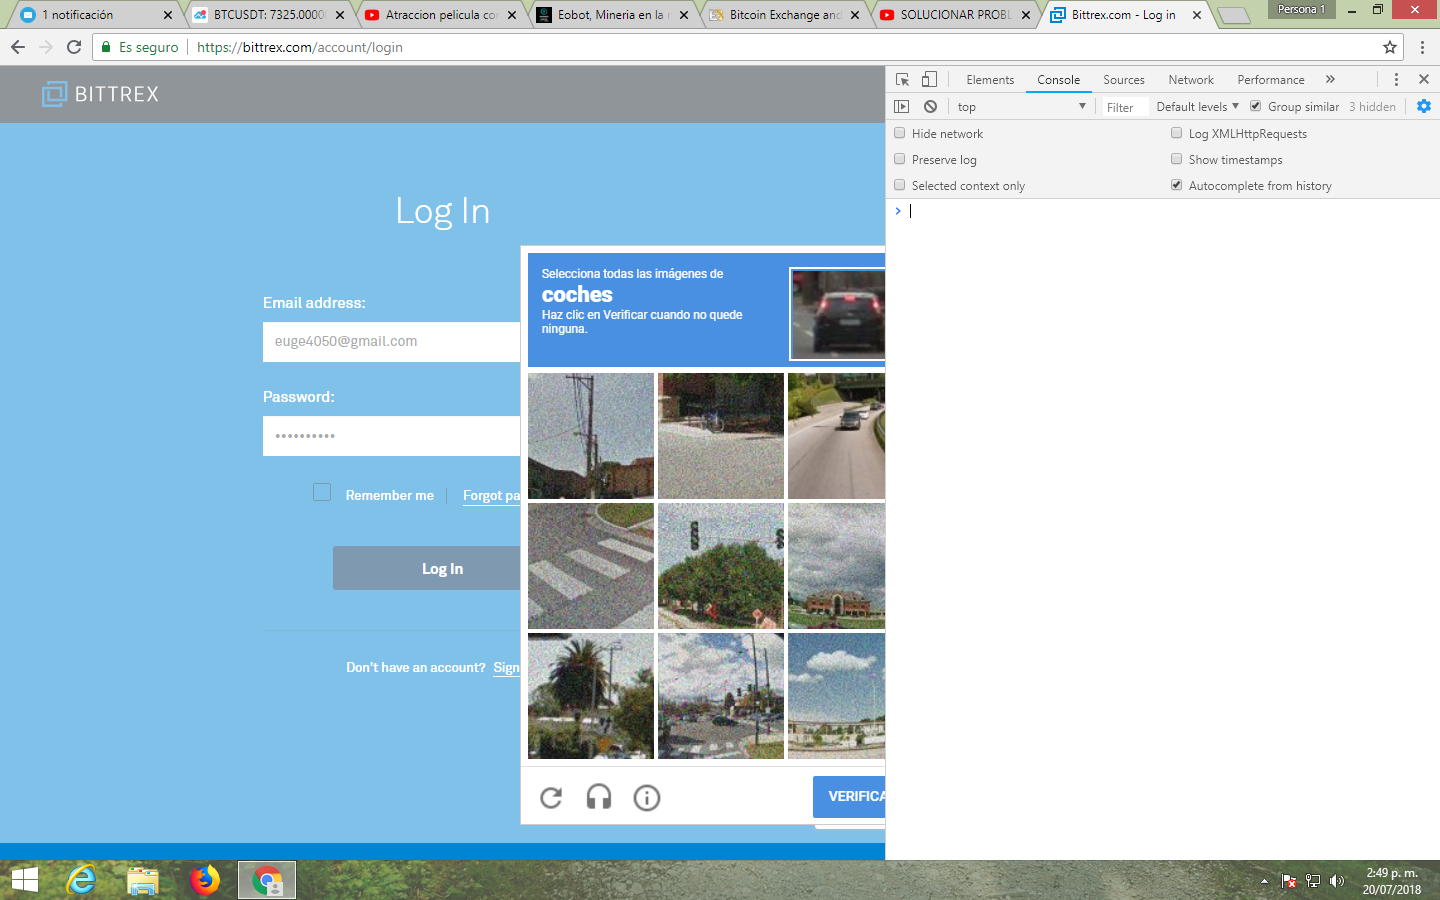Open Firefox from the taskbar
Image resolution: width=1440 pixels, height=900 pixels.
(205, 880)
